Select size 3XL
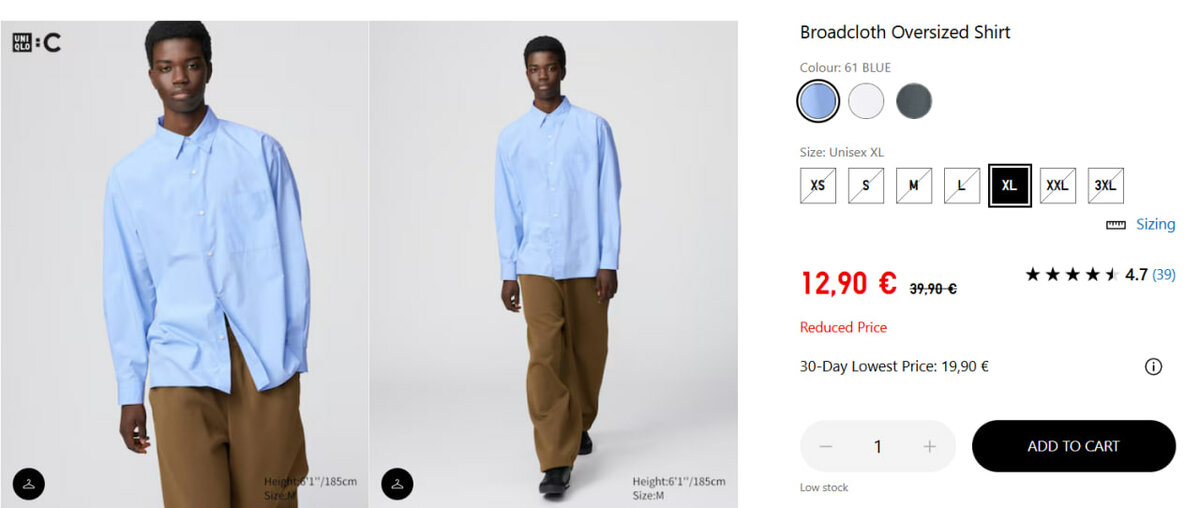This screenshot has width=1200, height=508. click(1106, 186)
